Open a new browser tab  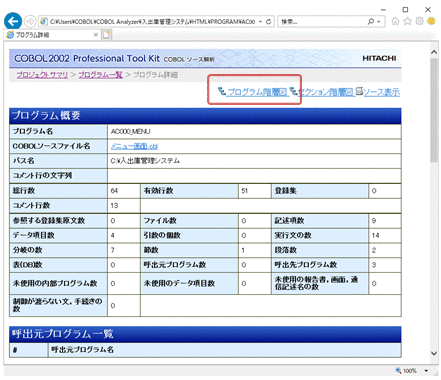[106, 34]
